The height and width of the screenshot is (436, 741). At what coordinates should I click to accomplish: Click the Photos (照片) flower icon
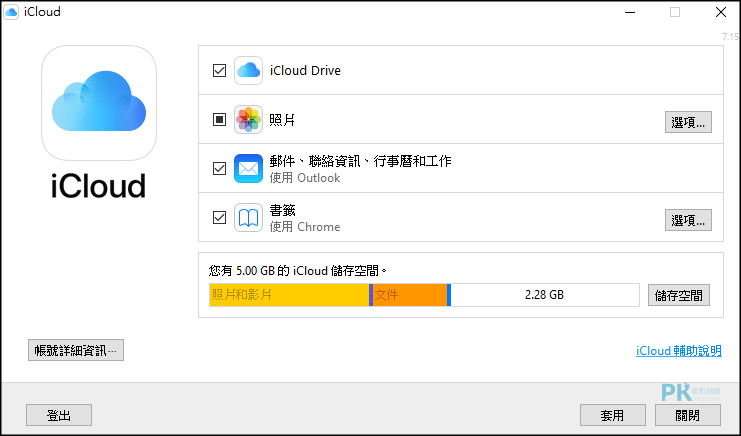pyautogui.click(x=248, y=120)
